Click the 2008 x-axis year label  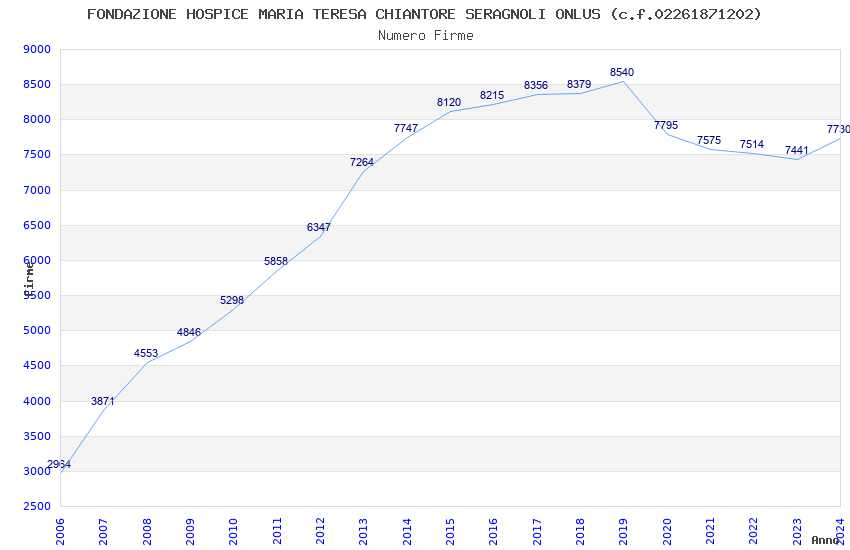(x=147, y=531)
